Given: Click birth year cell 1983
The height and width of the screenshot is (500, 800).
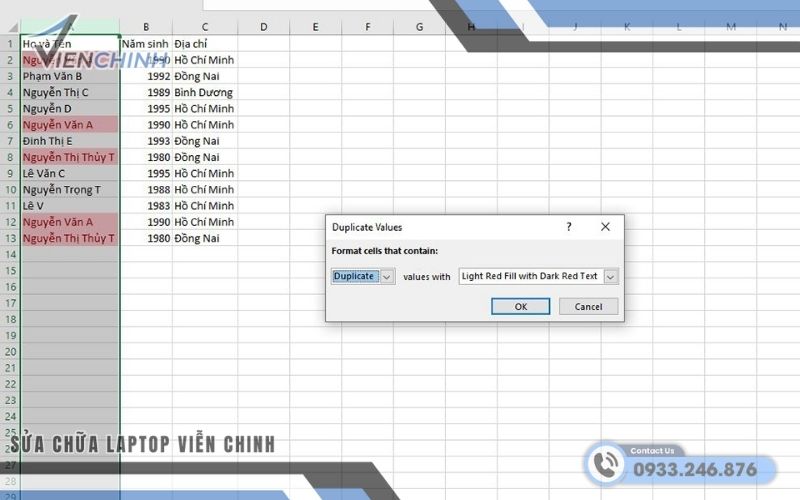Looking at the screenshot, I should click(x=146, y=206).
